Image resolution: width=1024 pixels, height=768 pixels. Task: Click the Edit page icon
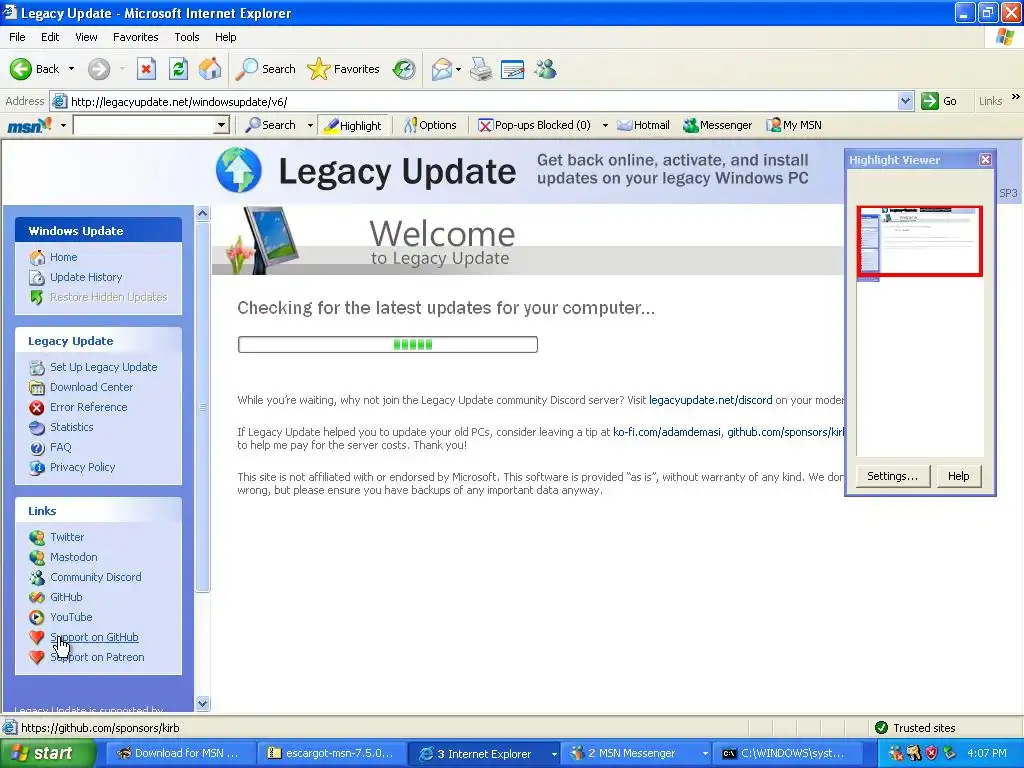click(x=513, y=69)
